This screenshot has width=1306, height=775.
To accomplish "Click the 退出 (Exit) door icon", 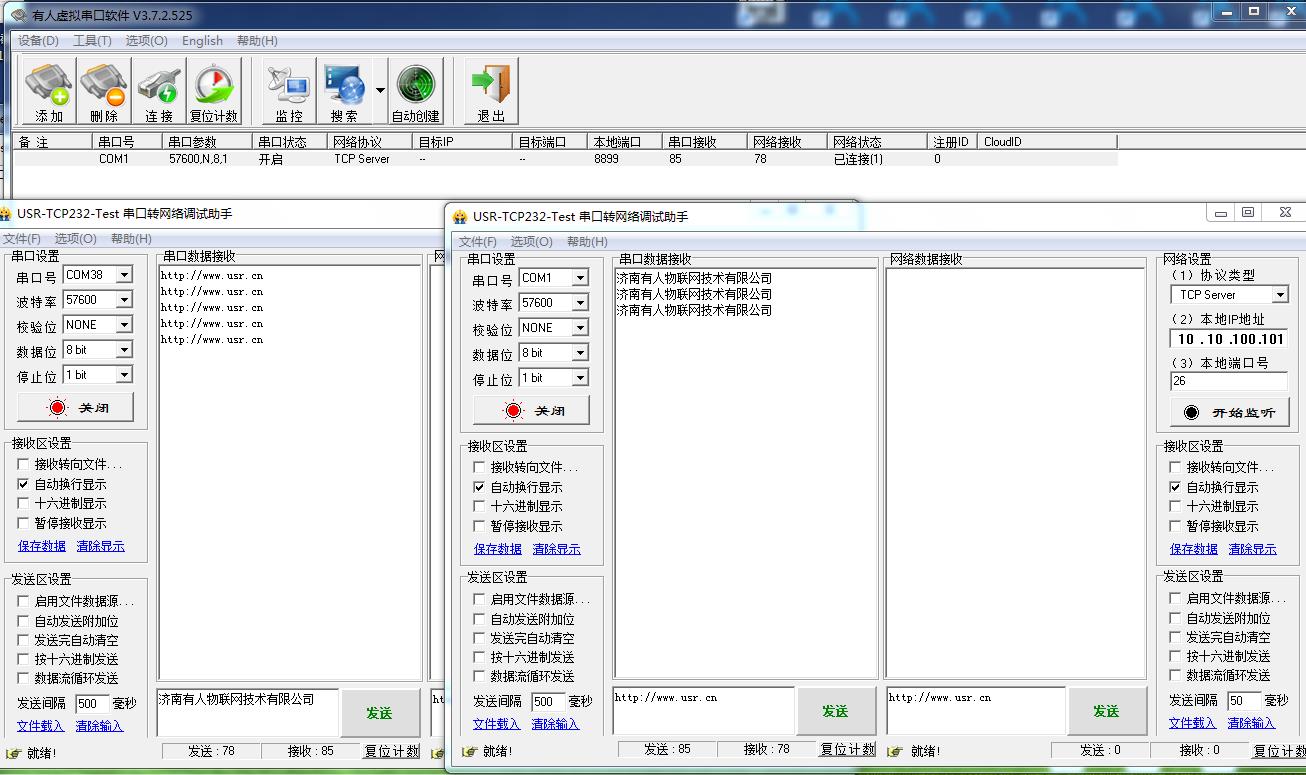I will point(491,91).
